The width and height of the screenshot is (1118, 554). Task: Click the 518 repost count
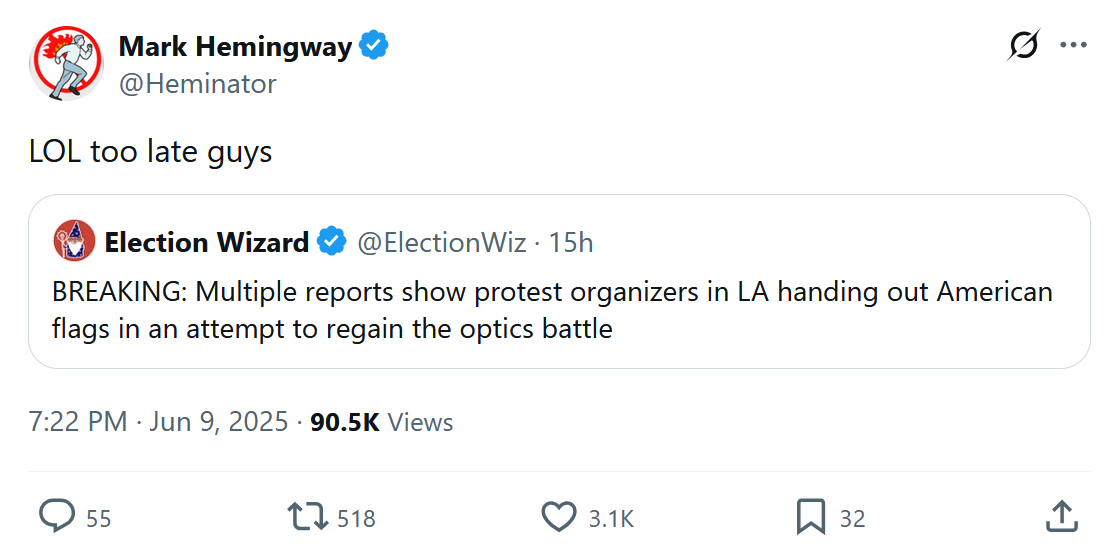(356, 518)
